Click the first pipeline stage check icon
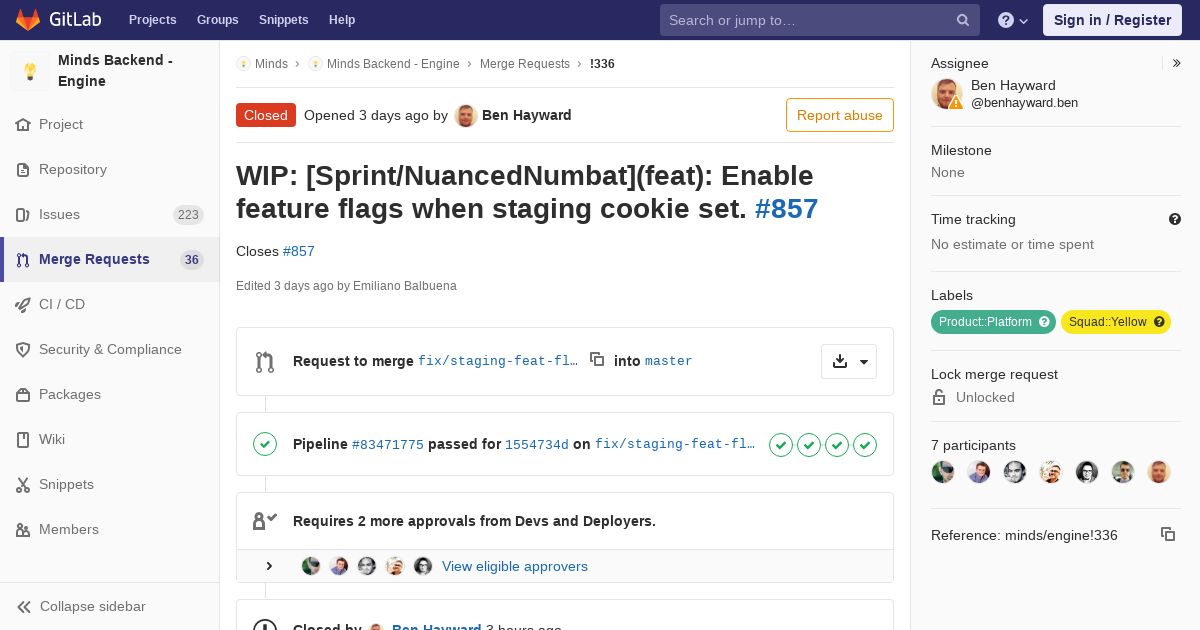 click(781, 445)
